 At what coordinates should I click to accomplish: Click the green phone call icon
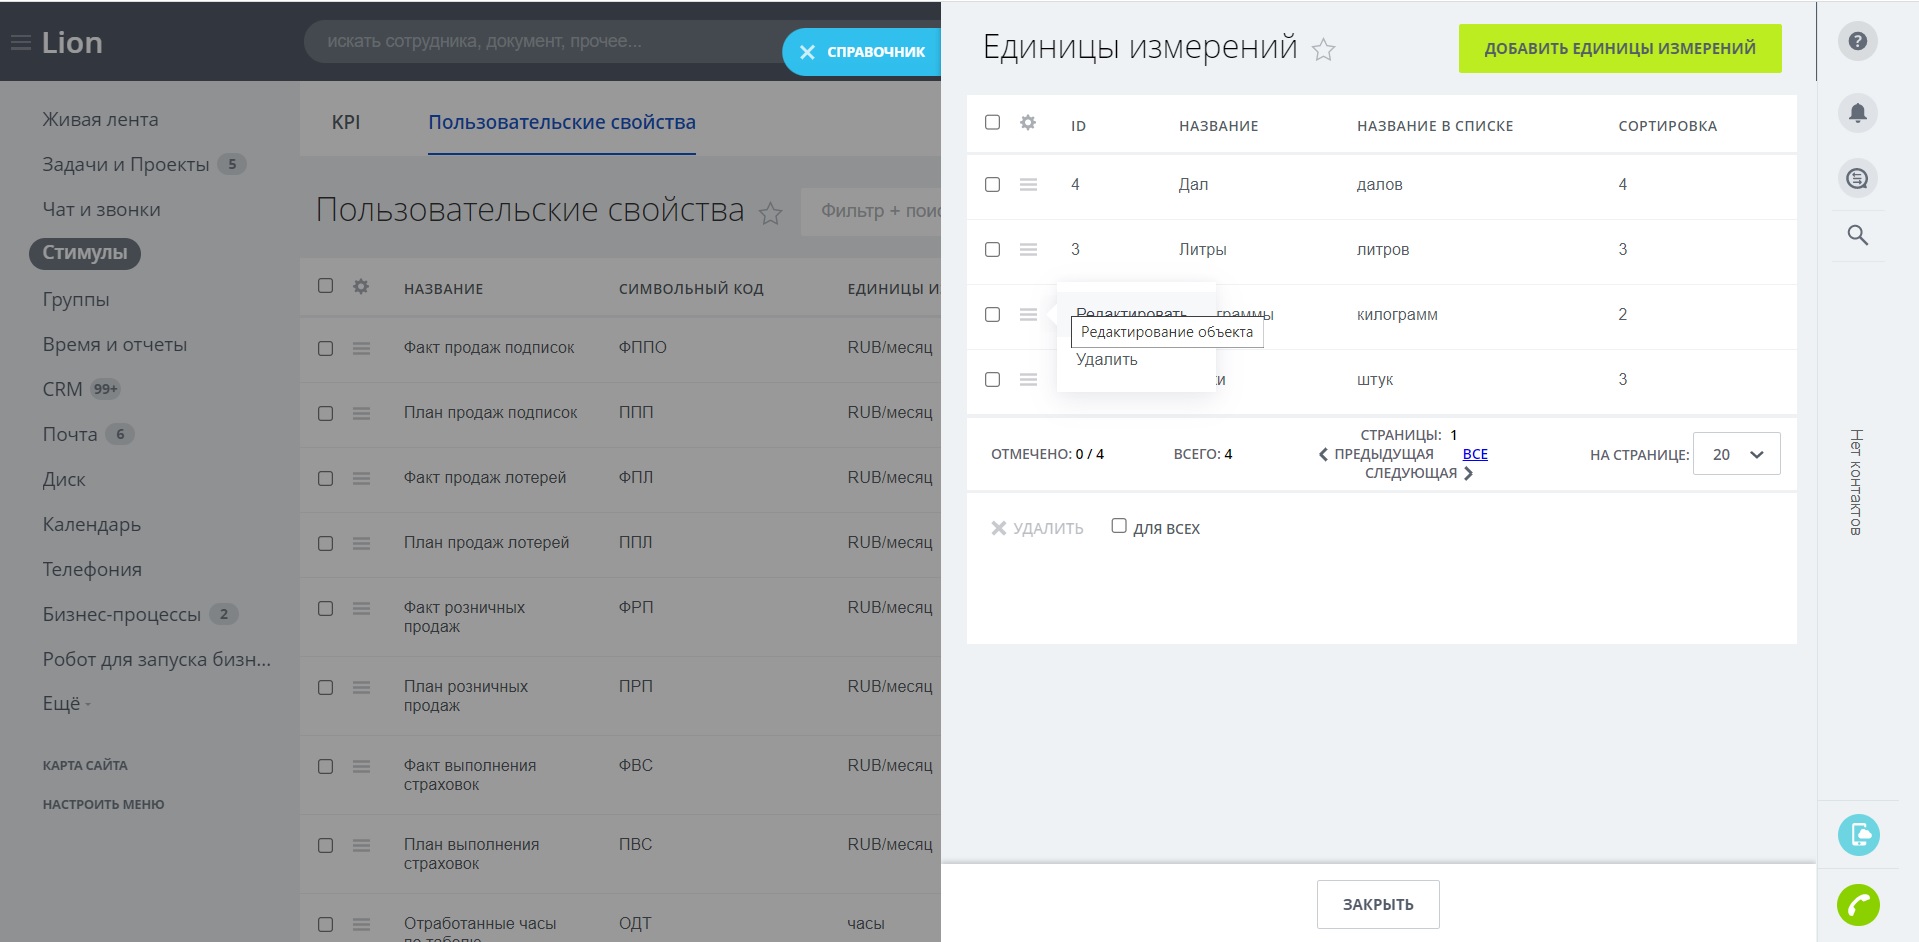click(1858, 905)
